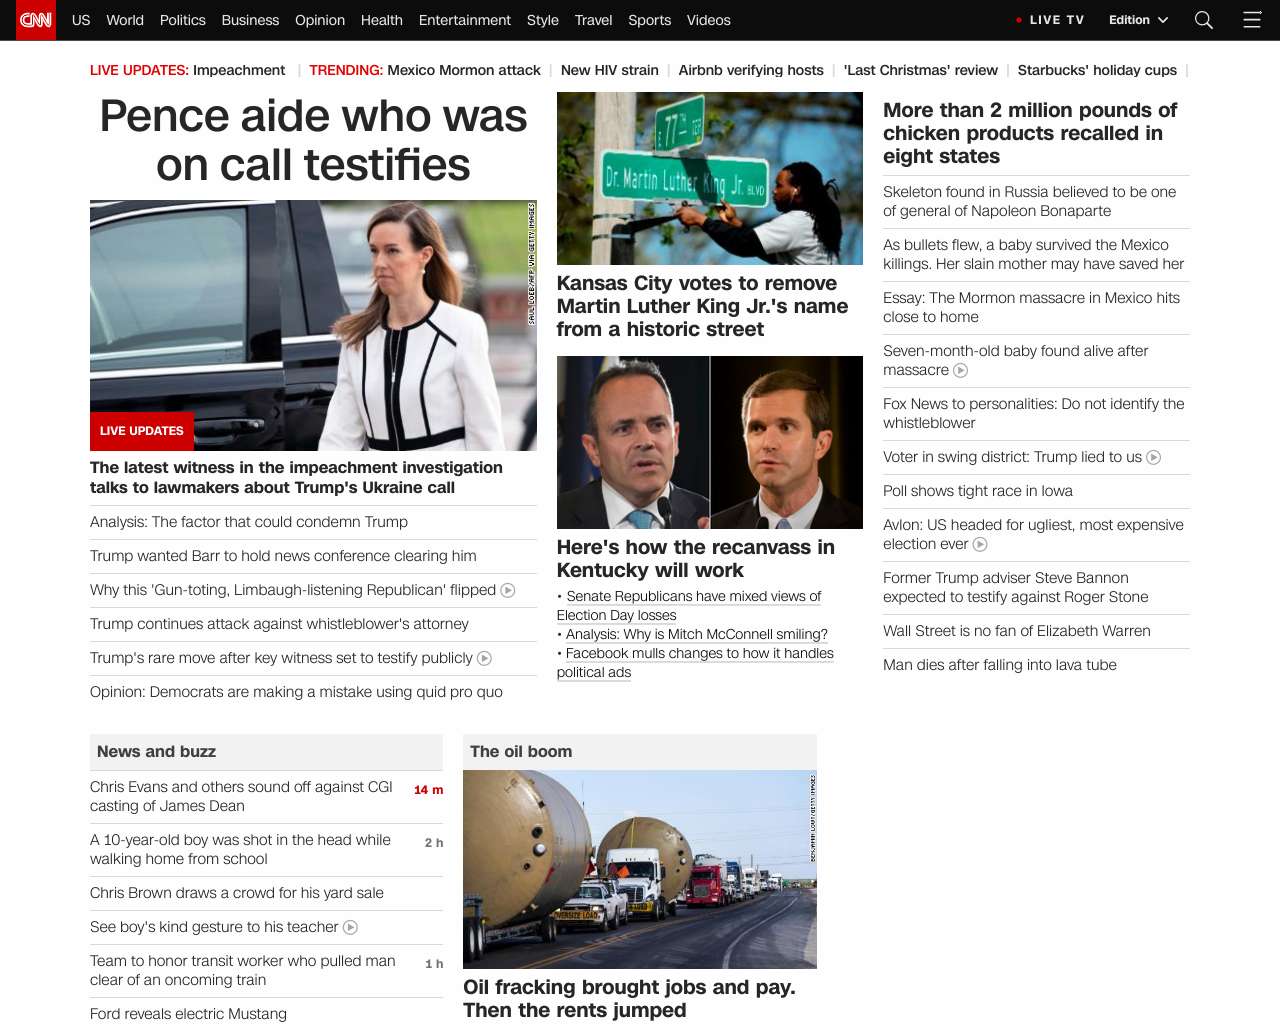The width and height of the screenshot is (1280, 1024).
Task: Open the World section
Action: 125,20
